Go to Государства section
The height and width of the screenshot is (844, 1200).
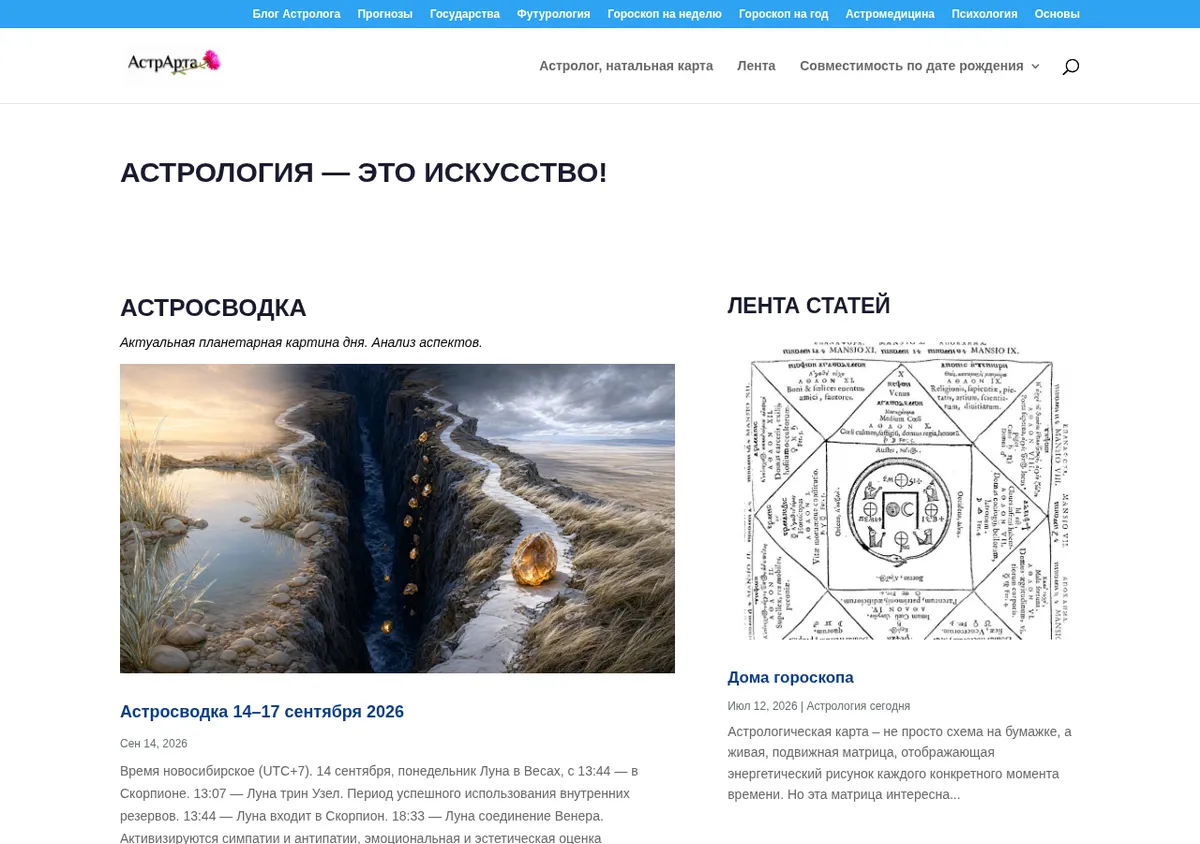(465, 14)
